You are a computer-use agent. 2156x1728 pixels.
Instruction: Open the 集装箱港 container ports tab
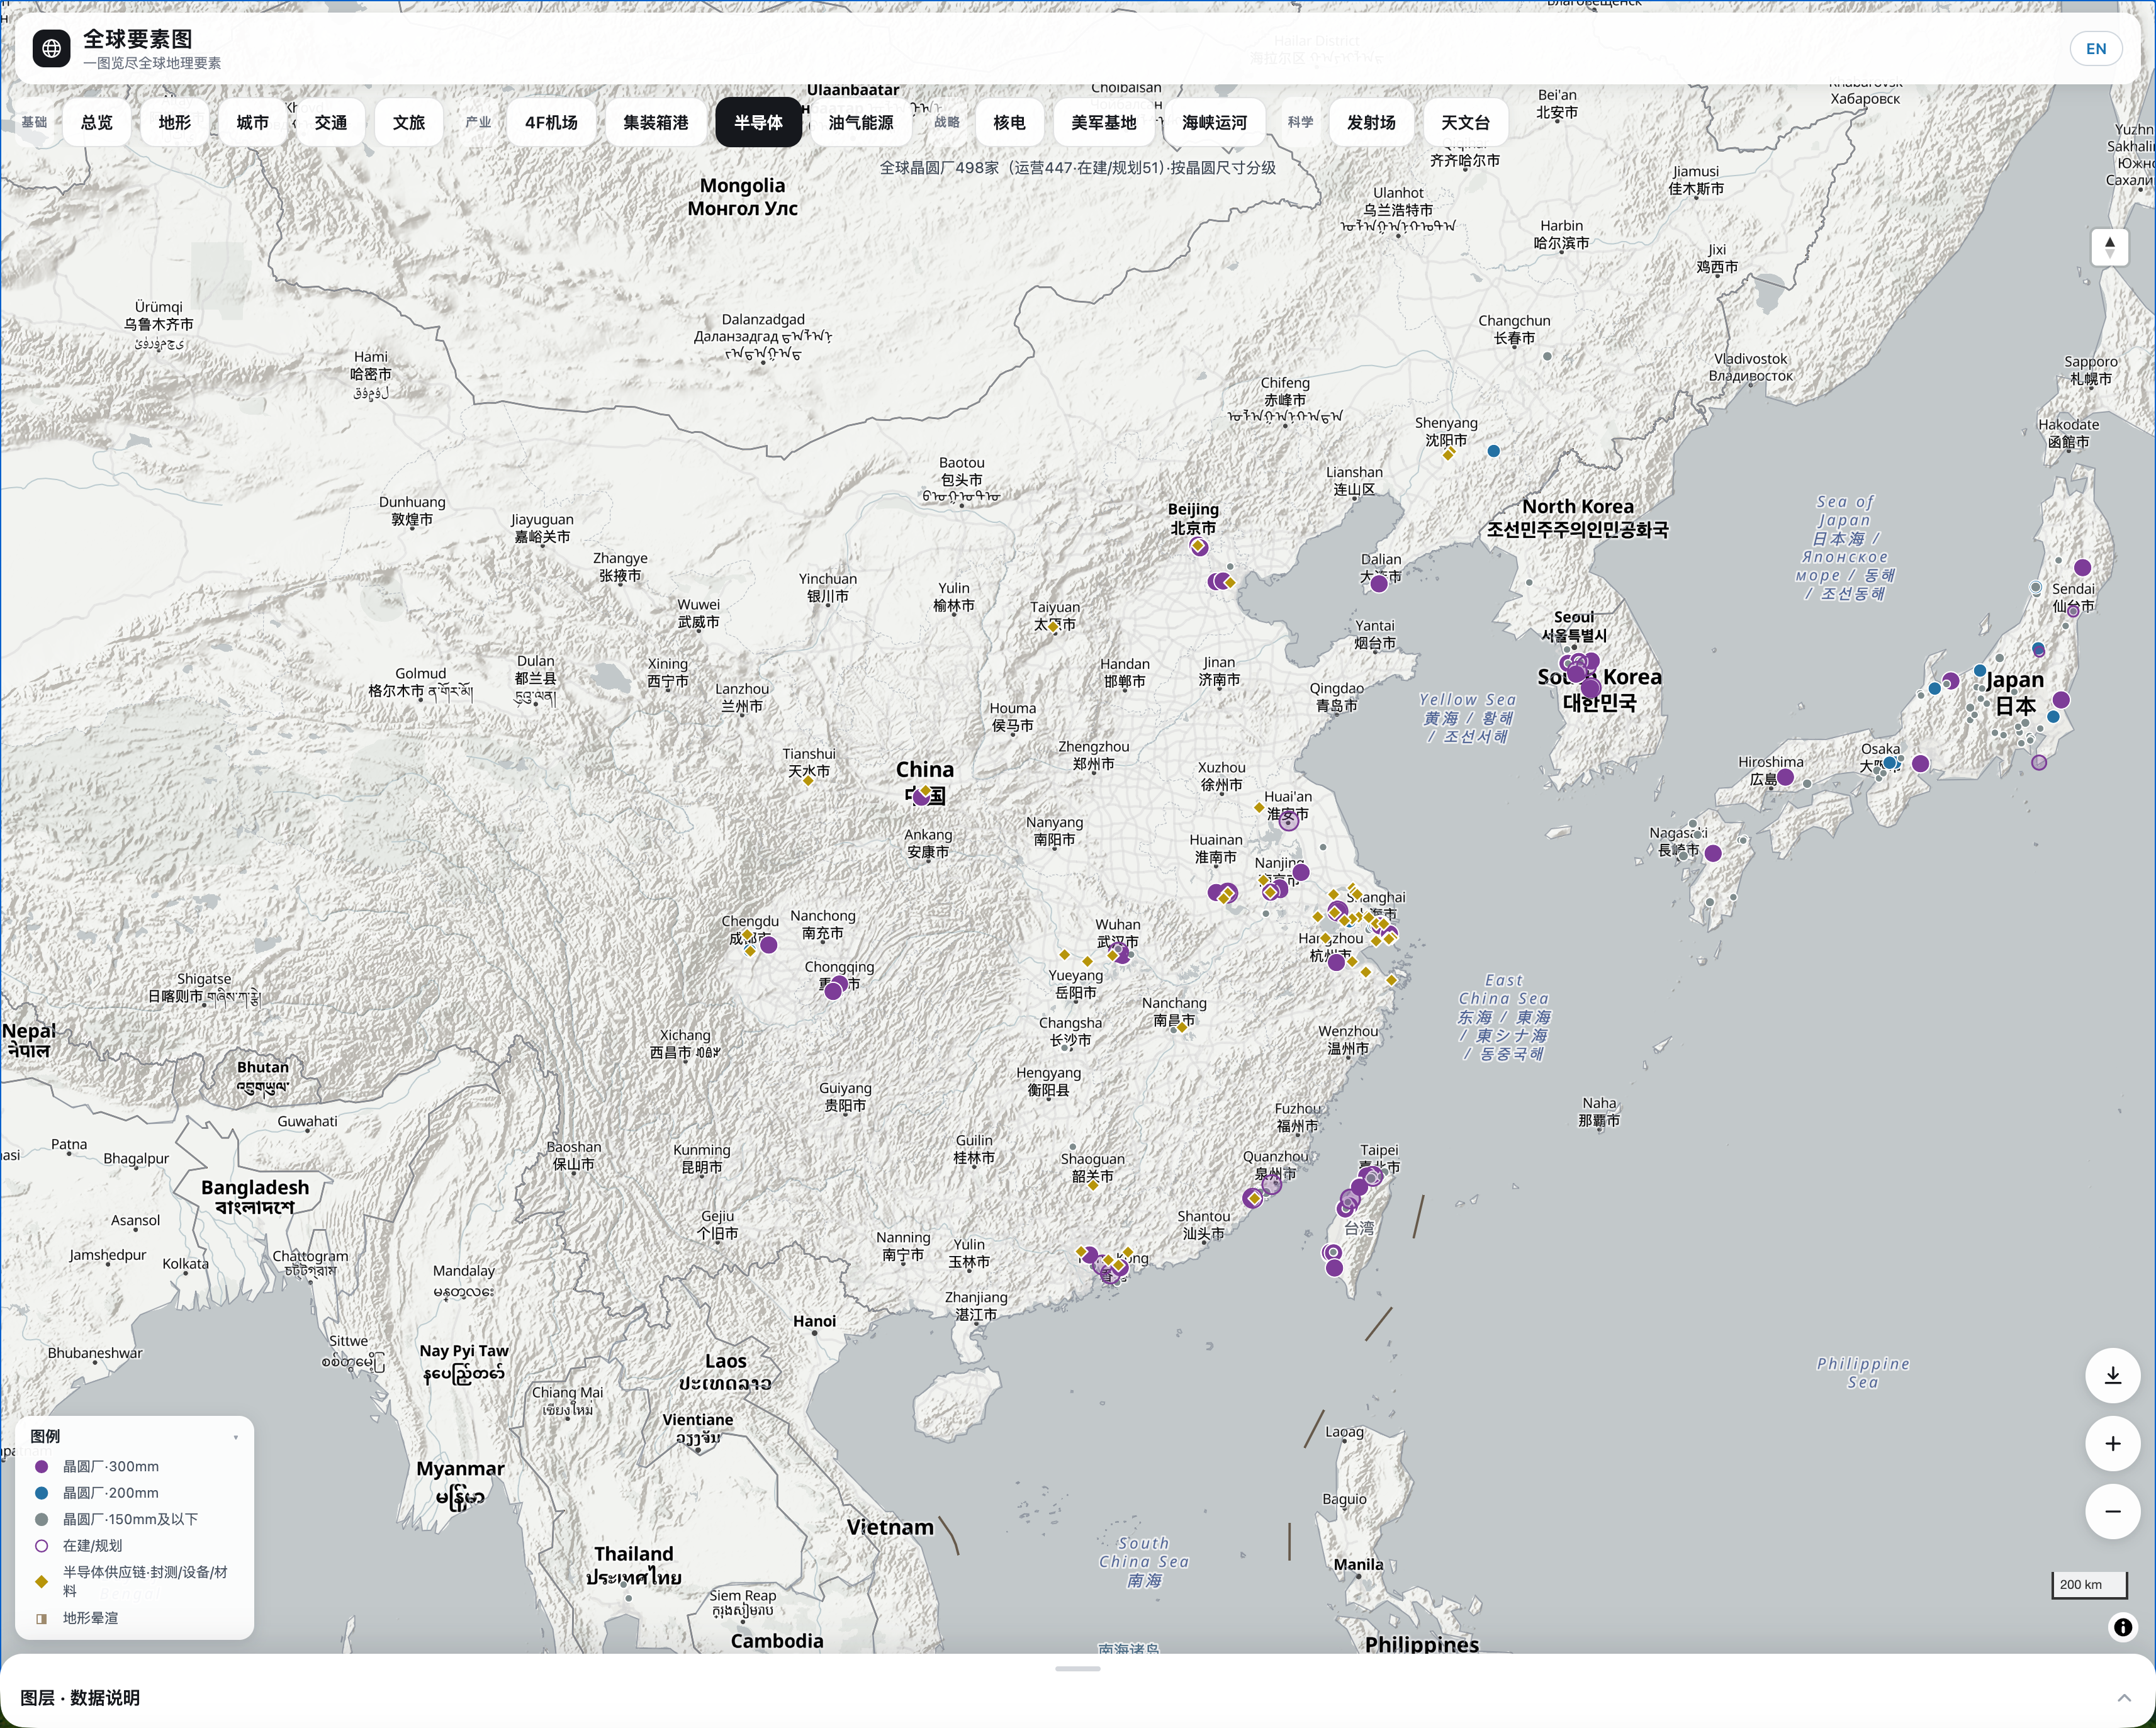click(x=656, y=122)
